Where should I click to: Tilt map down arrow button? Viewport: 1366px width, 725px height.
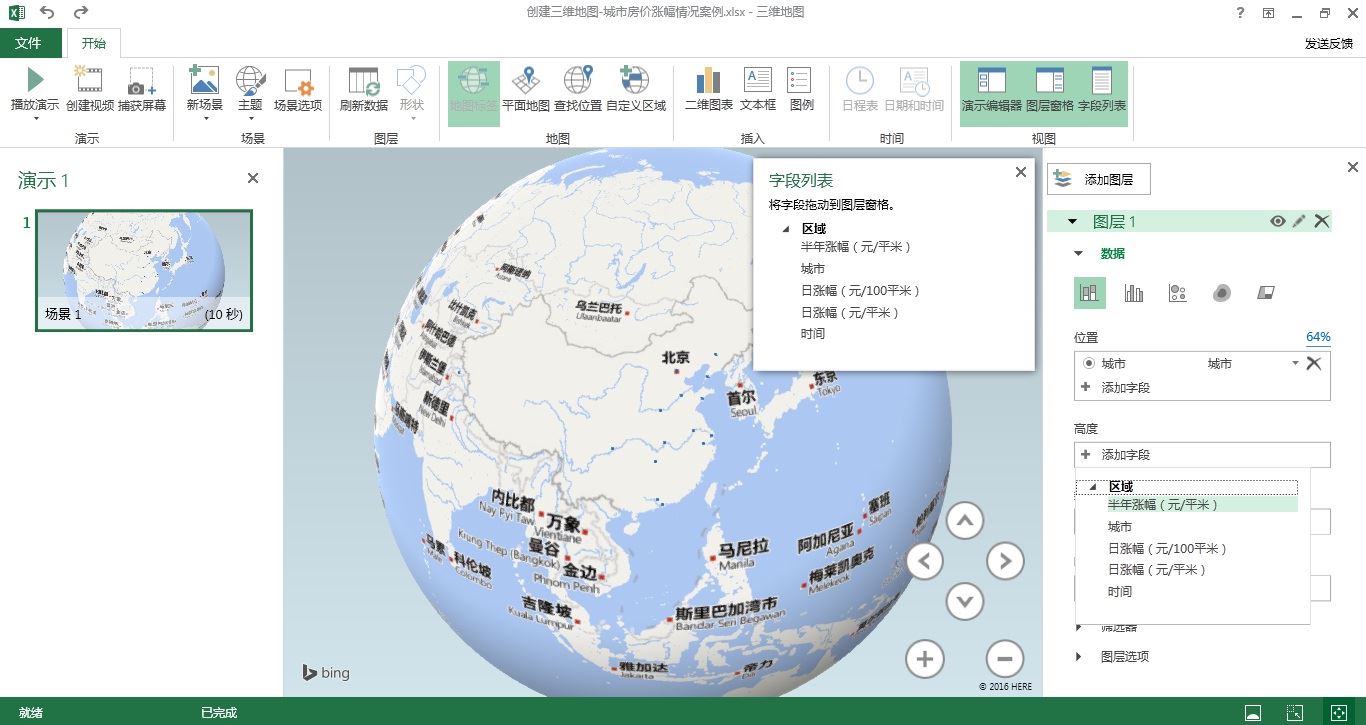[x=965, y=601]
